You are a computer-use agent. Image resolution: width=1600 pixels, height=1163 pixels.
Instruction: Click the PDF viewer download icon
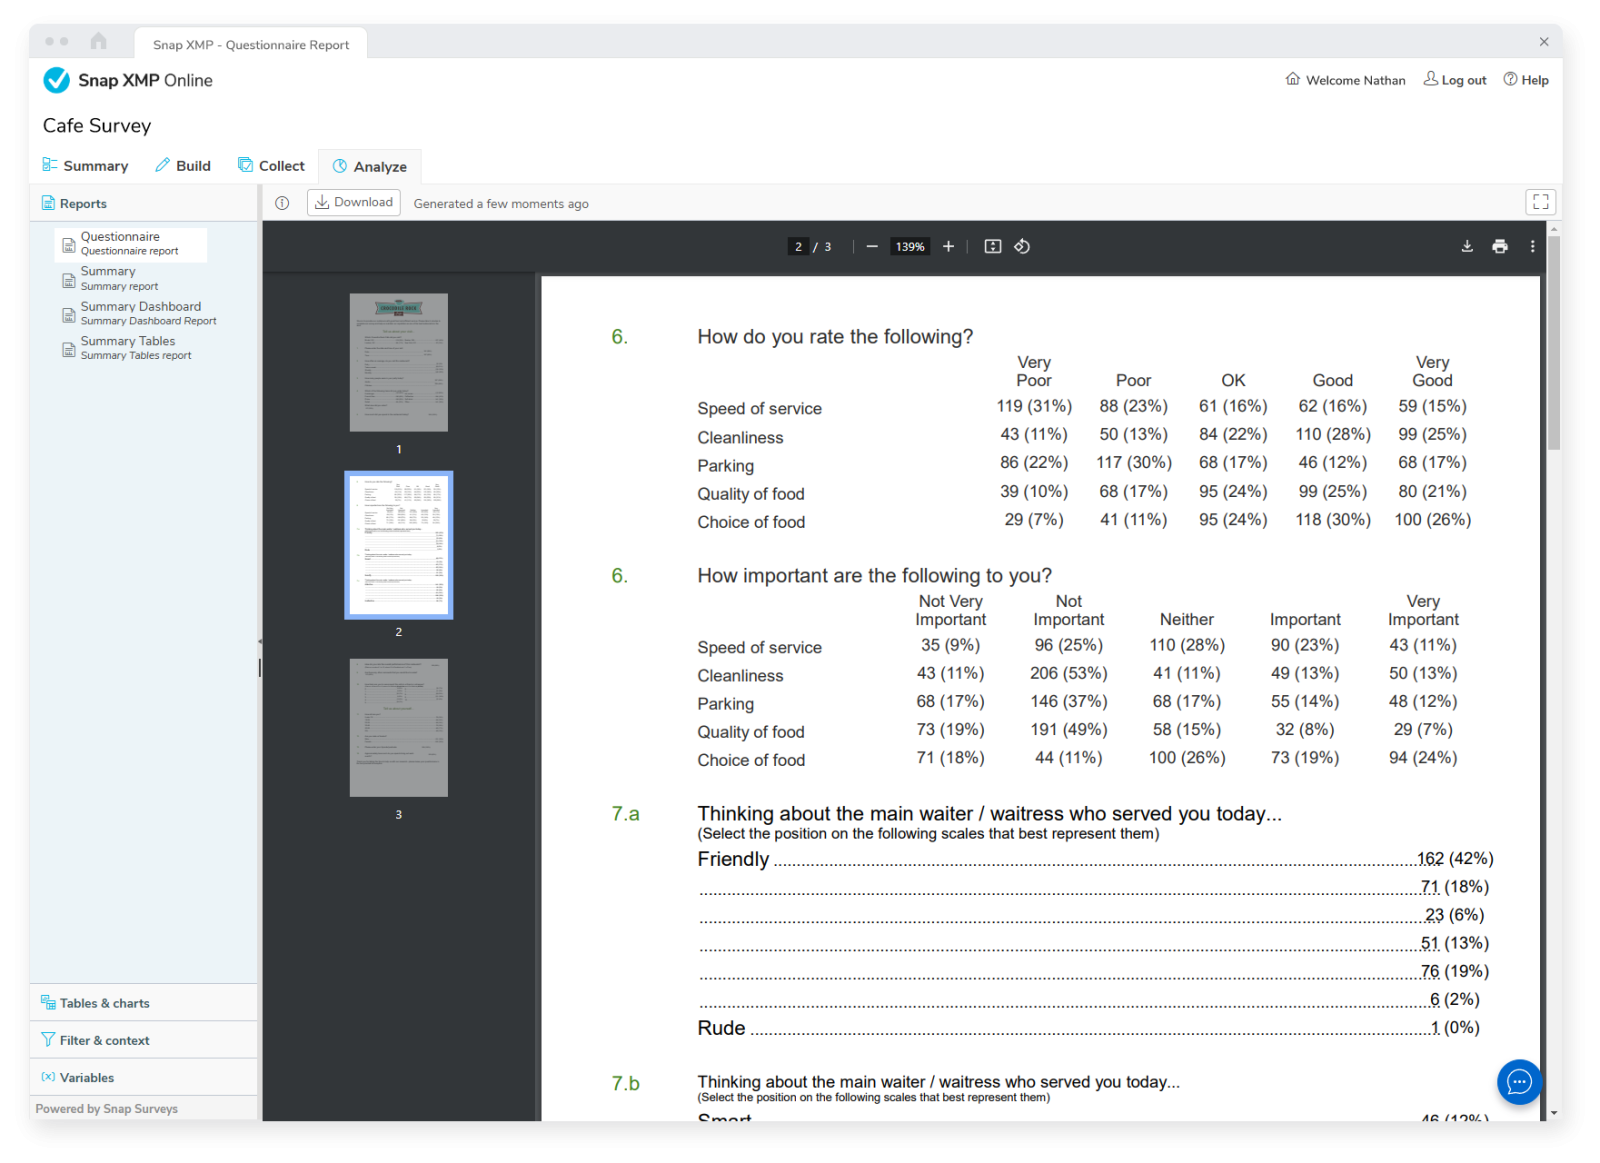[x=1467, y=247]
